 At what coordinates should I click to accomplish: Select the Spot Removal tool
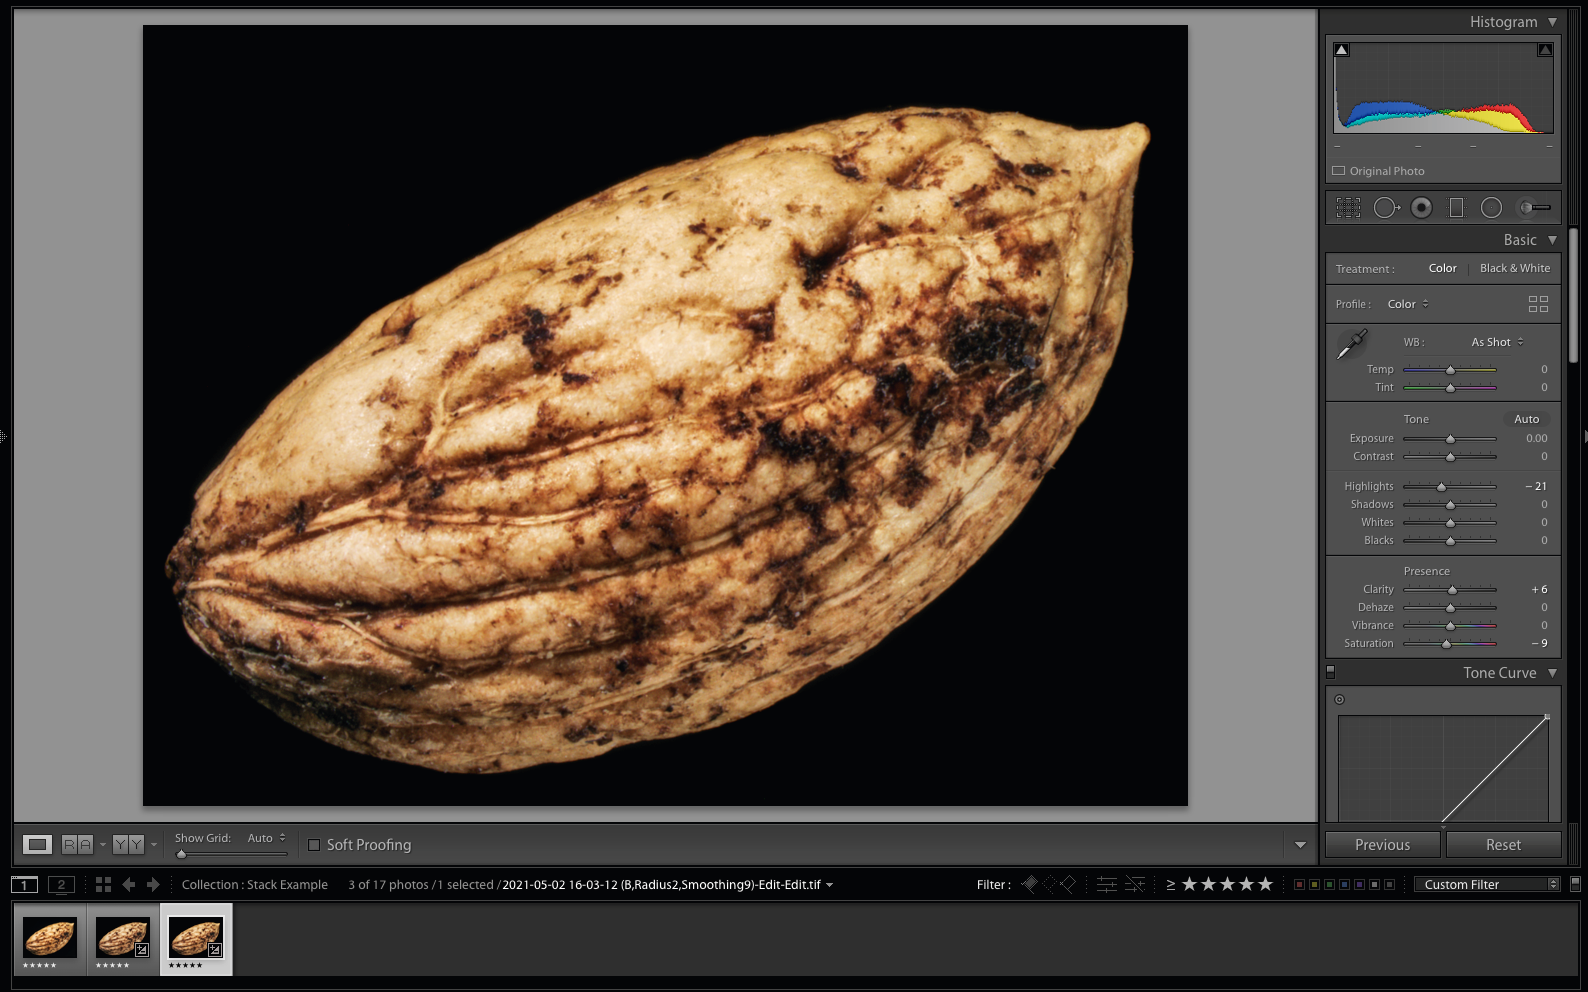[1386, 208]
